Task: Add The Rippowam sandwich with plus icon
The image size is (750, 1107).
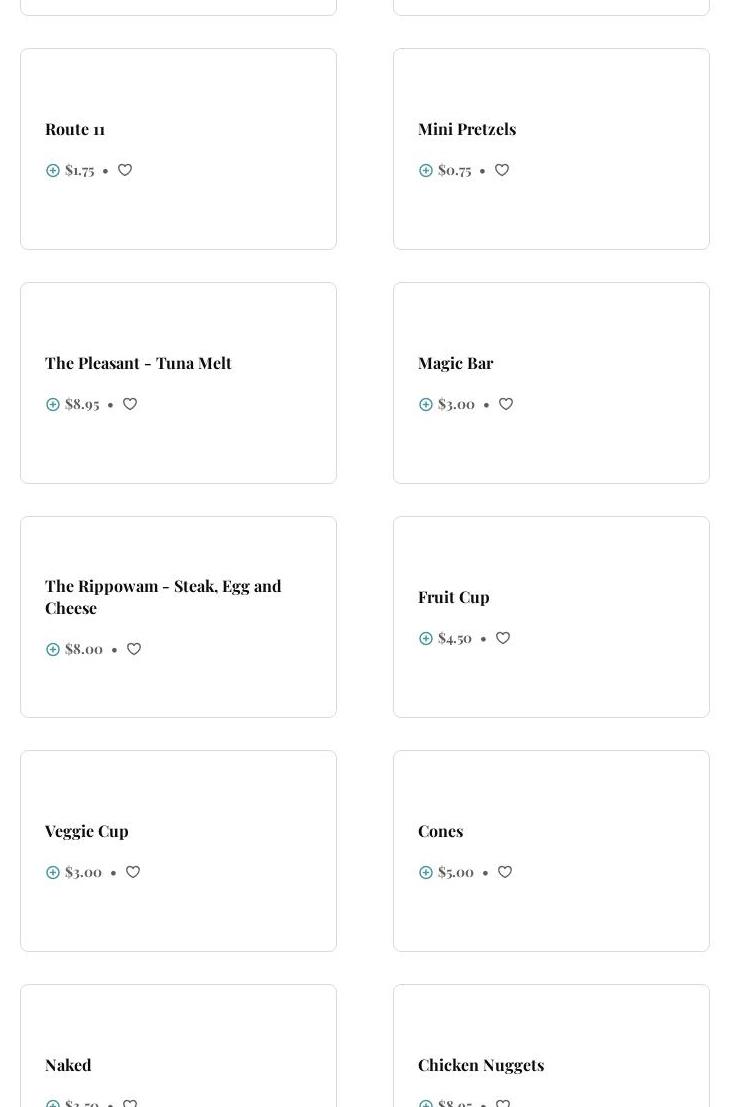Action: click(x=53, y=649)
